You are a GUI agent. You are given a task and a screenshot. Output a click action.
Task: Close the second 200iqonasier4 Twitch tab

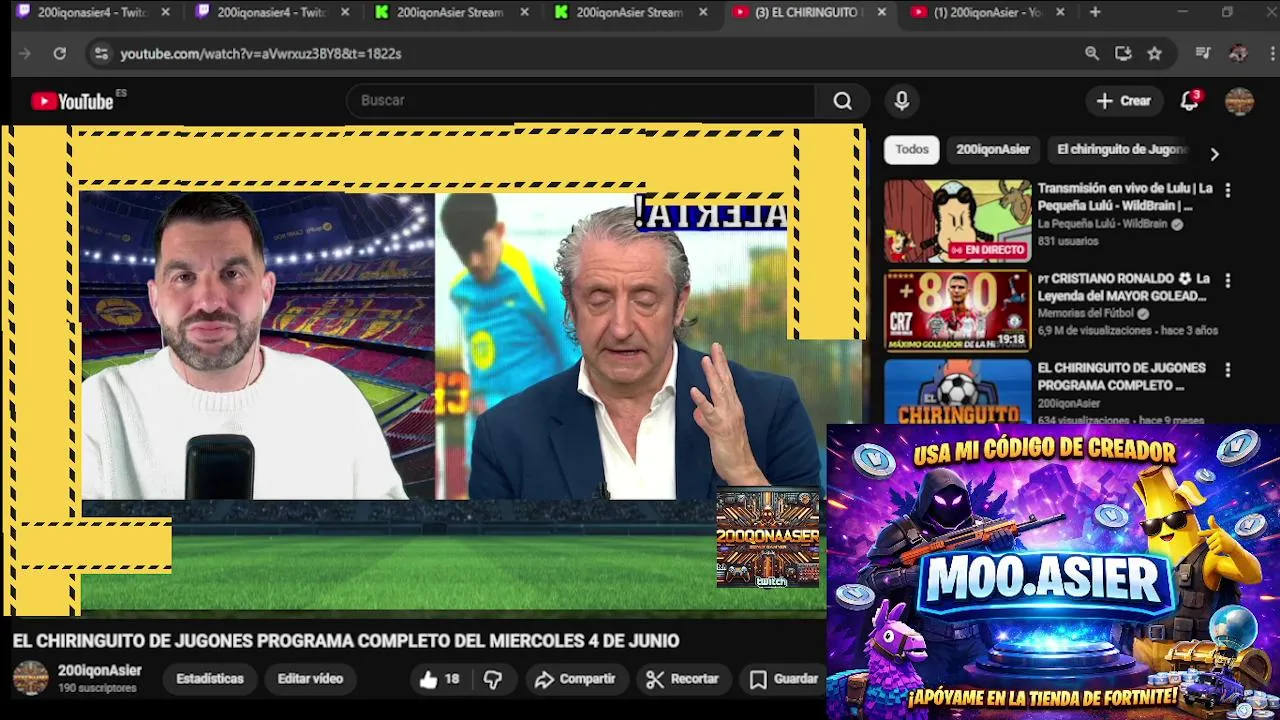coord(345,12)
